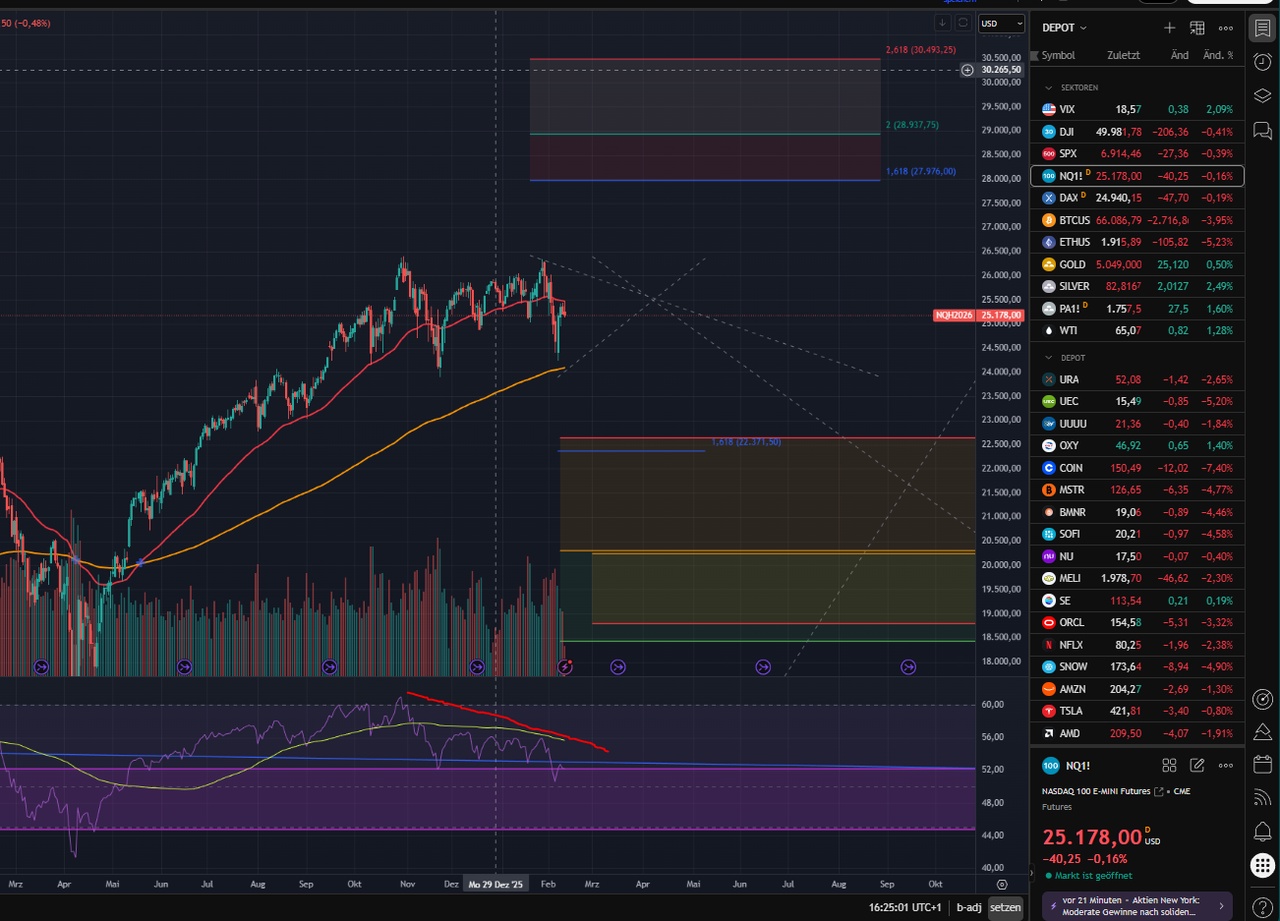This screenshot has width=1280, height=921.
Task: Sort watchlist by 'Zuletzt' column header
Action: 1123,55
